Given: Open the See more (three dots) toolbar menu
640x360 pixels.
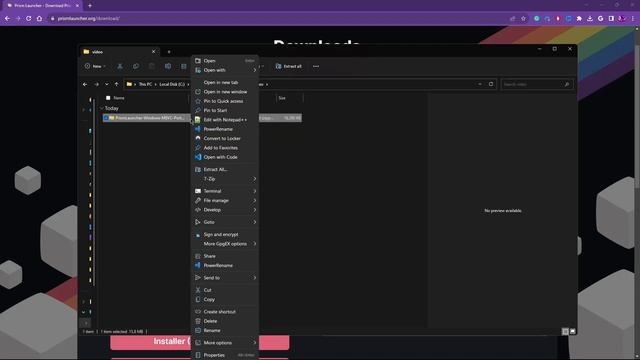Looking at the screenshot, I should (316, 66).
